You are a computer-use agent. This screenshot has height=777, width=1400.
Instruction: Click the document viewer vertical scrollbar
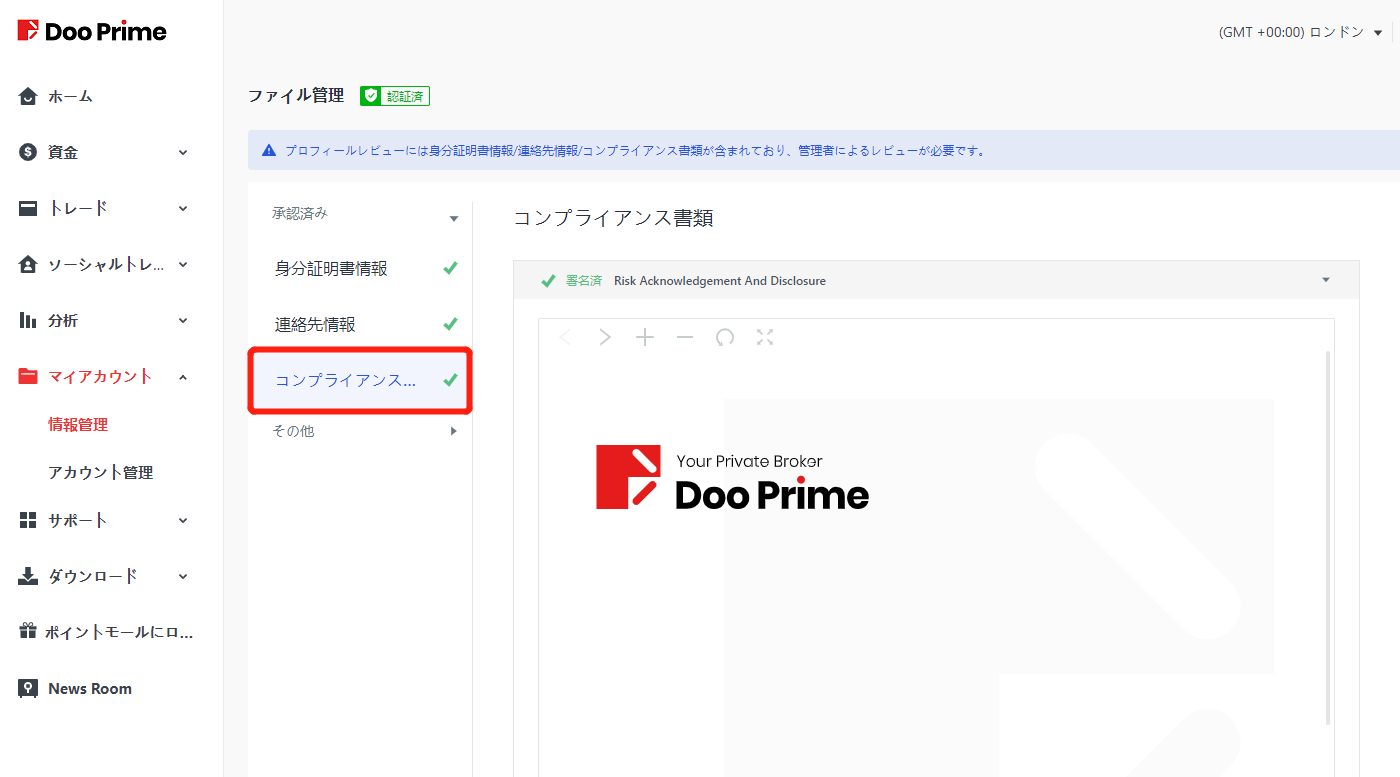1328,537
